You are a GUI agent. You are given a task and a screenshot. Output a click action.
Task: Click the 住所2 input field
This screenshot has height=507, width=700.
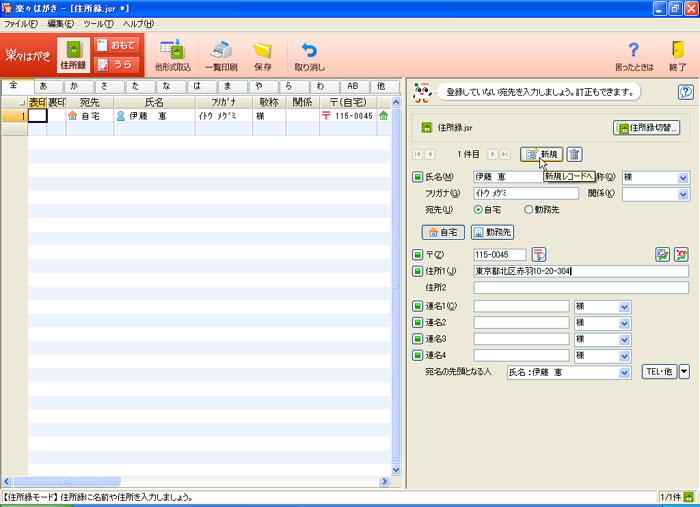[581, 288]
